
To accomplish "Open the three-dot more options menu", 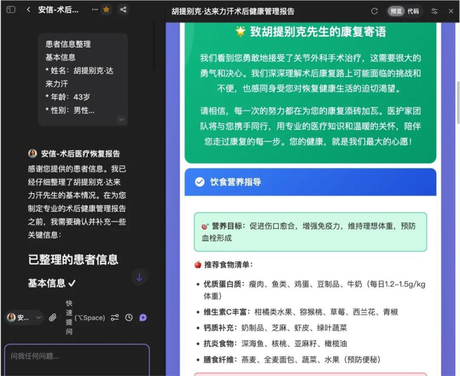I will tap(95, 10).
